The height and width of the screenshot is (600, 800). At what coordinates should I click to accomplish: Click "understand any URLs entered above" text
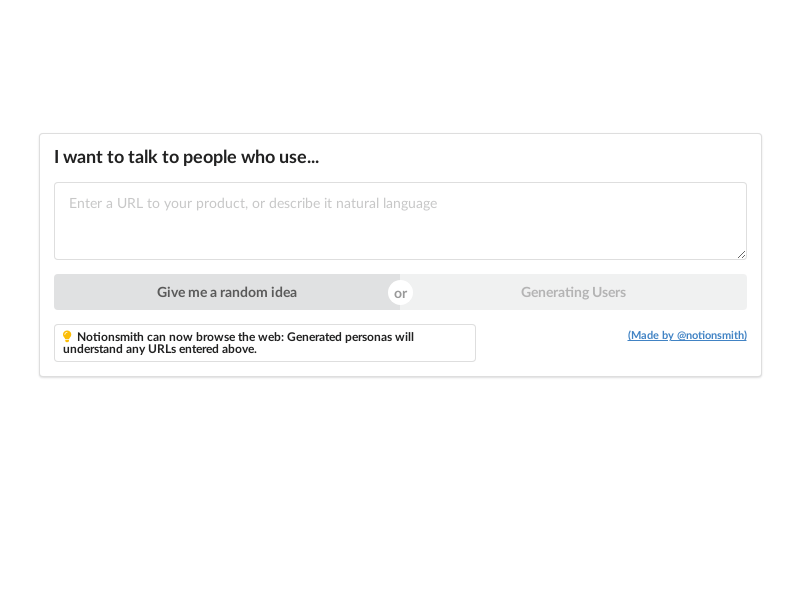pyautogui.click(x=160, y=349)
